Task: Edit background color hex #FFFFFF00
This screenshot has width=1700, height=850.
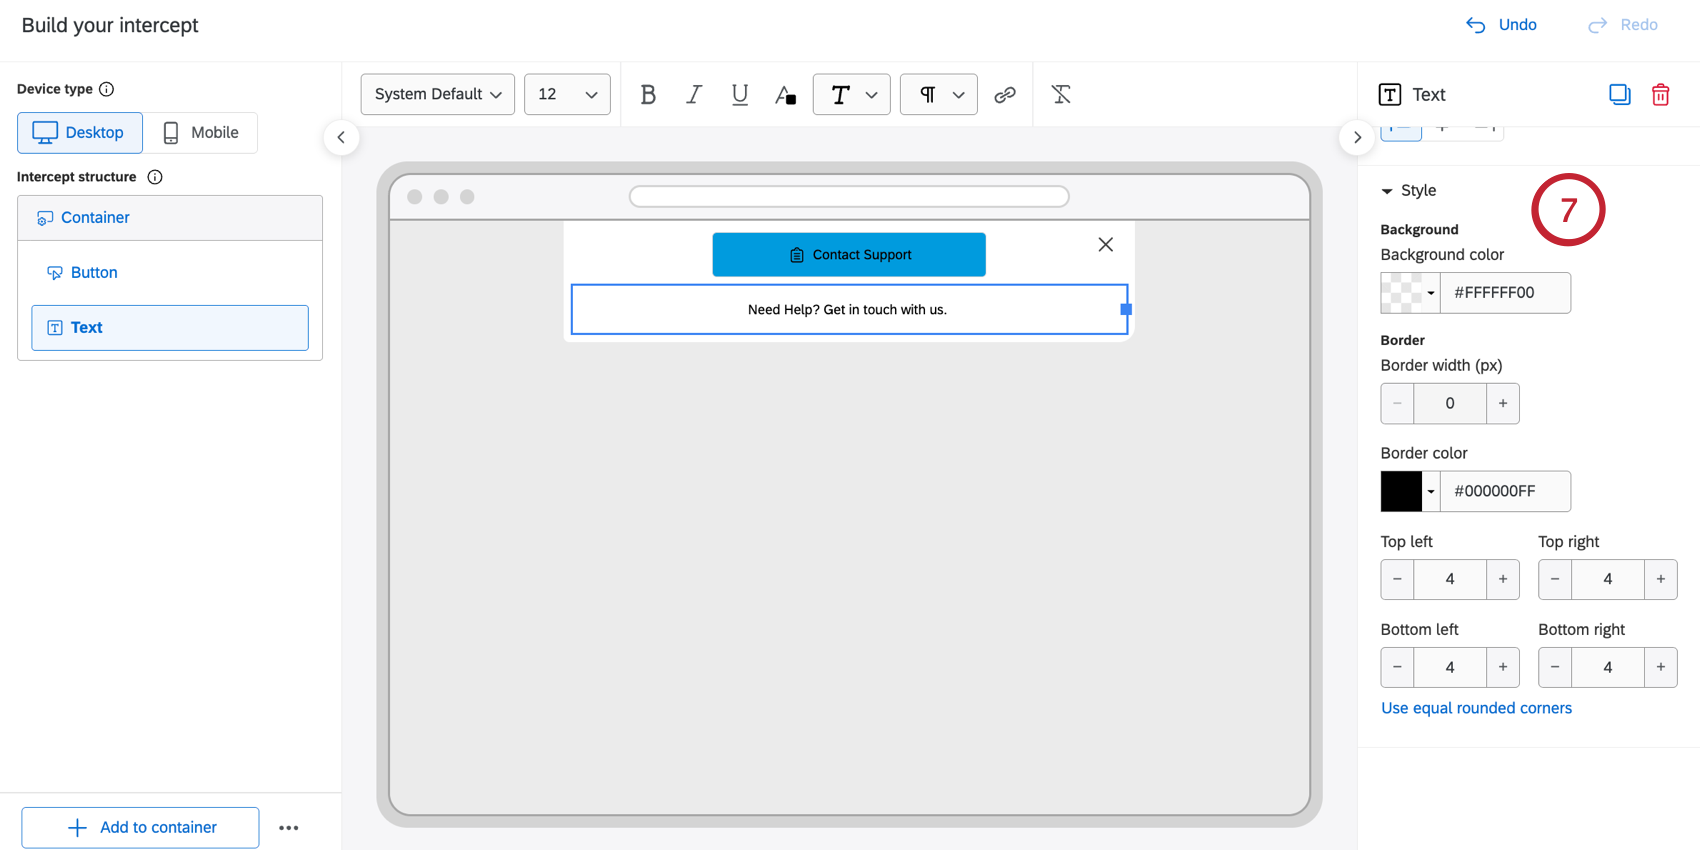Action: pos(1505,293)
